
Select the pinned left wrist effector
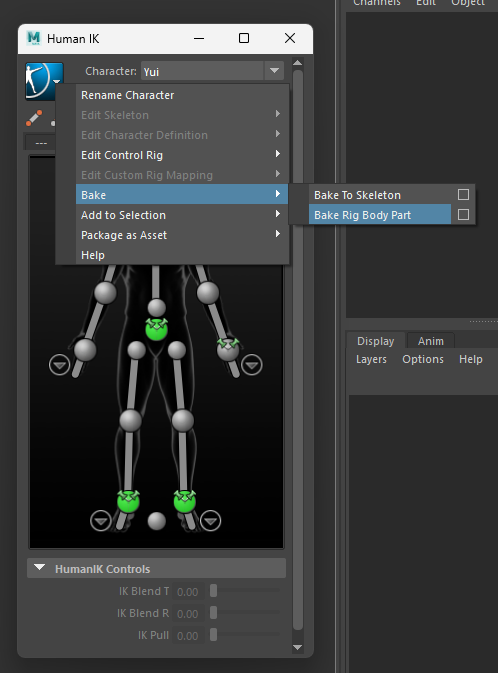click(x=228, y=349)
